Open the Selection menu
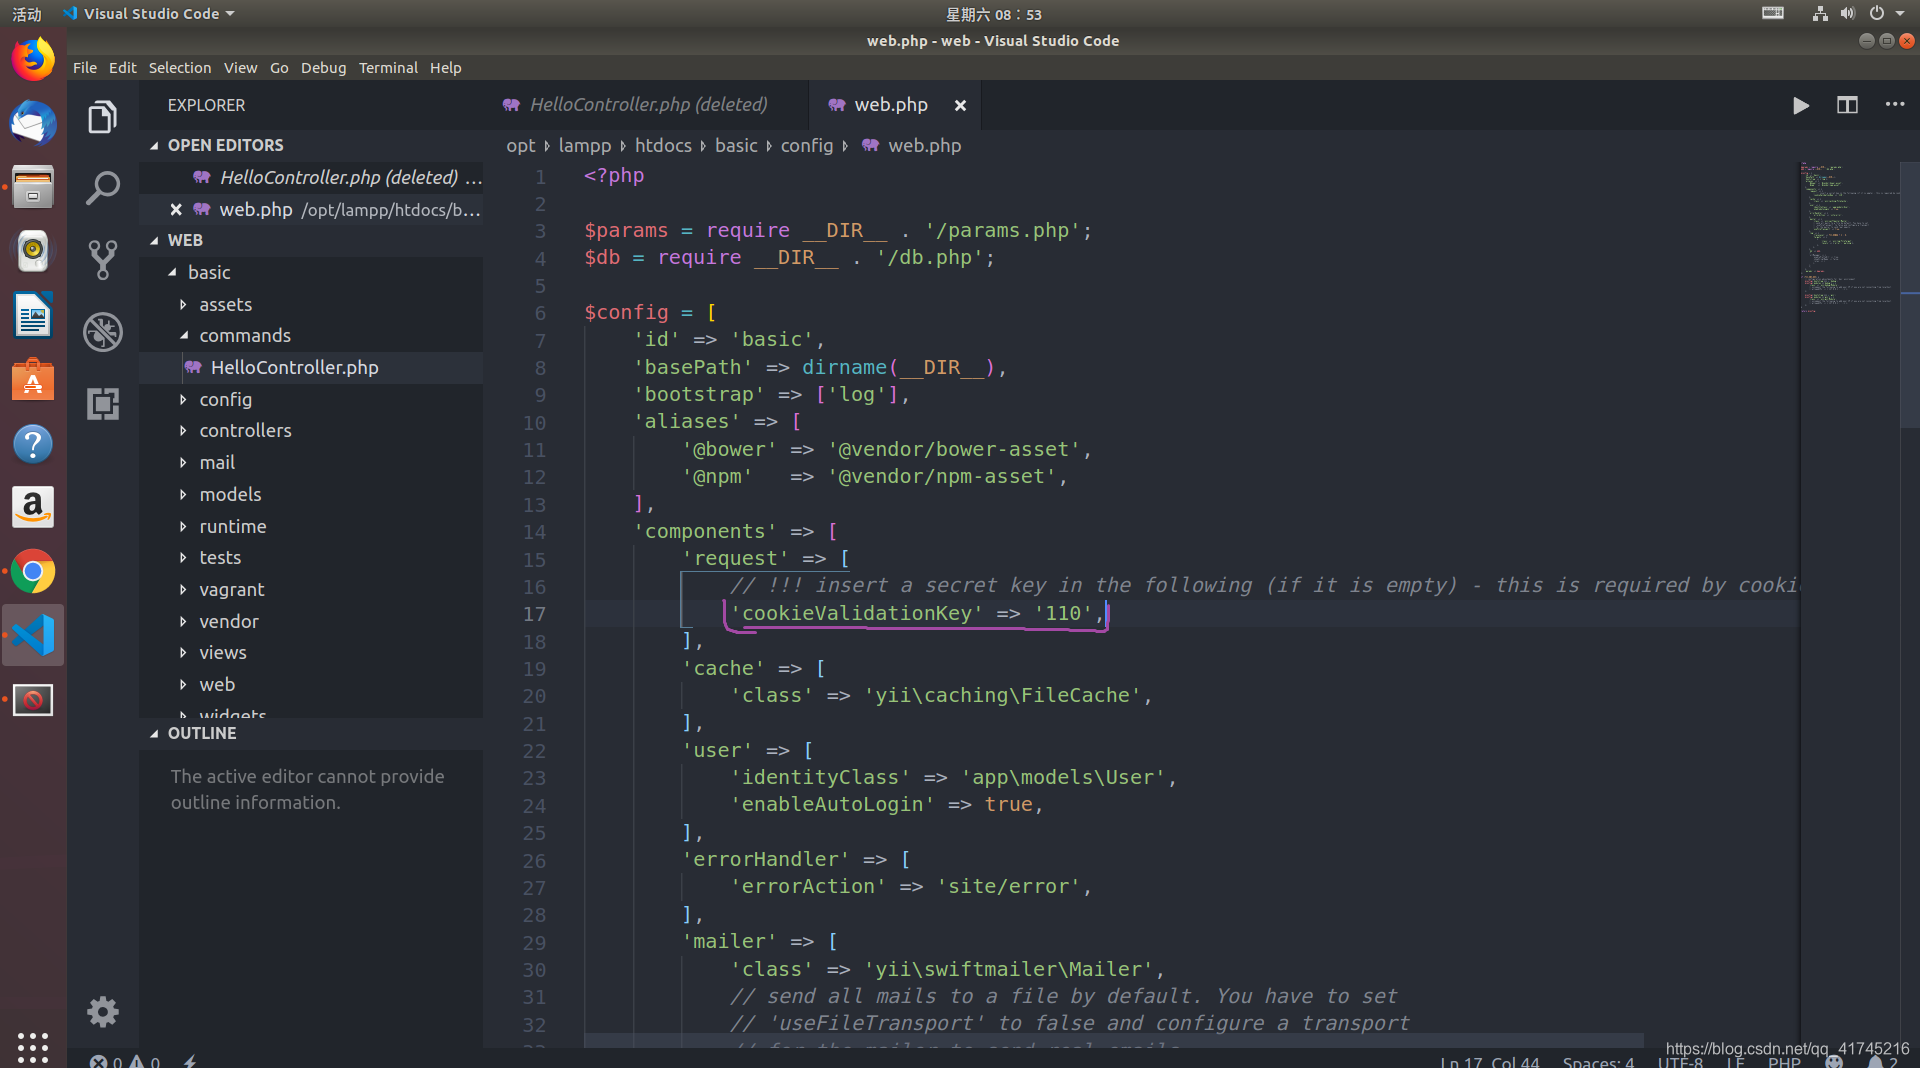This screenshot has height=1068, width=1920. coord(180,68)
